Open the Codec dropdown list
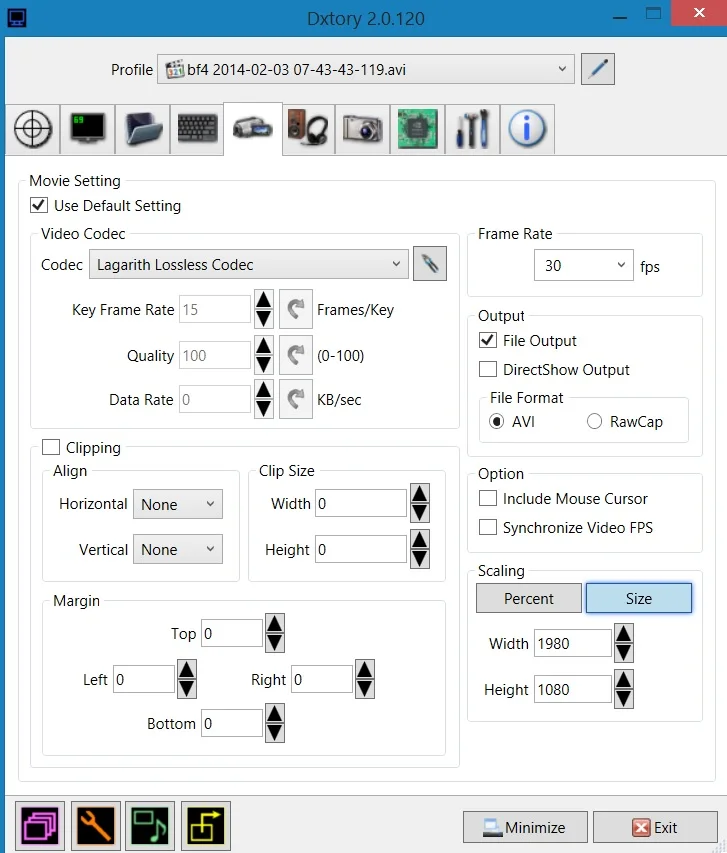The height and width of the screenshot is (853, 727). coord(249,264)
